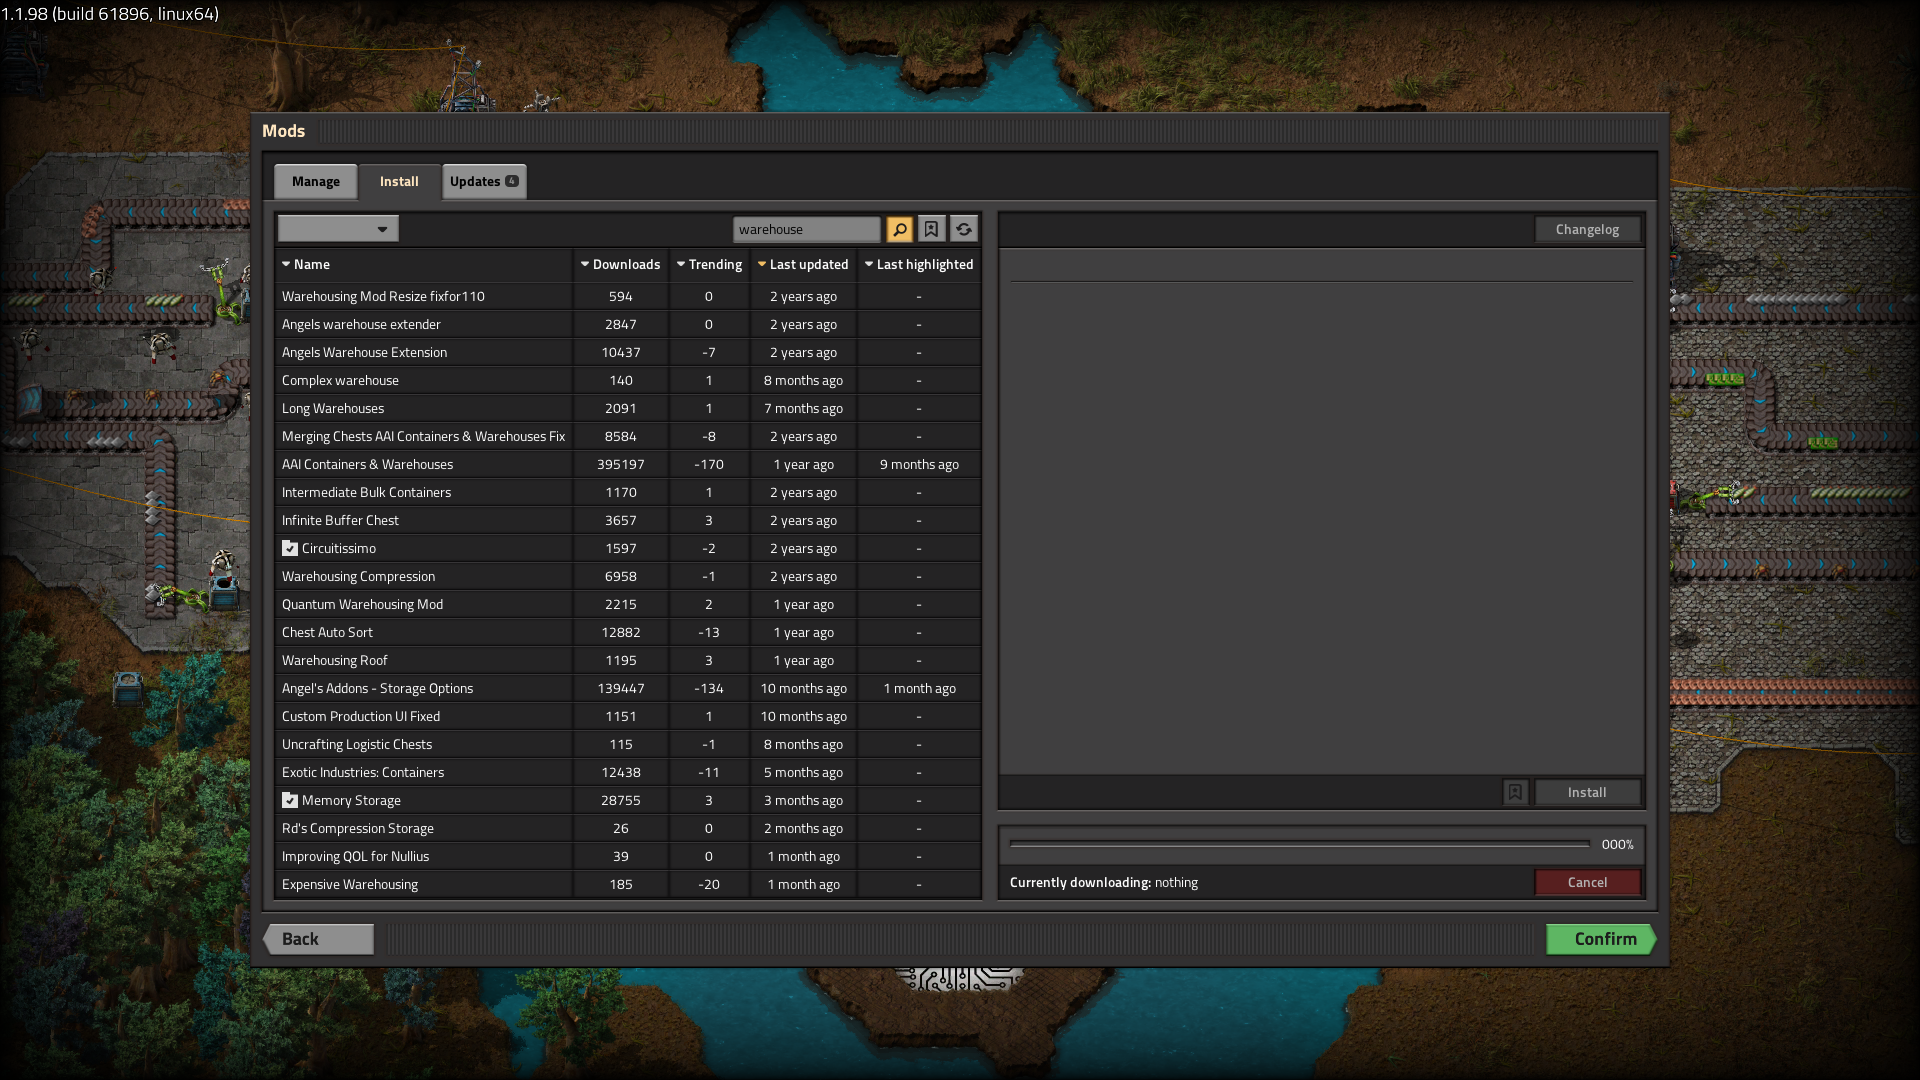Switch to the Install tab

[x=399, y=181]
